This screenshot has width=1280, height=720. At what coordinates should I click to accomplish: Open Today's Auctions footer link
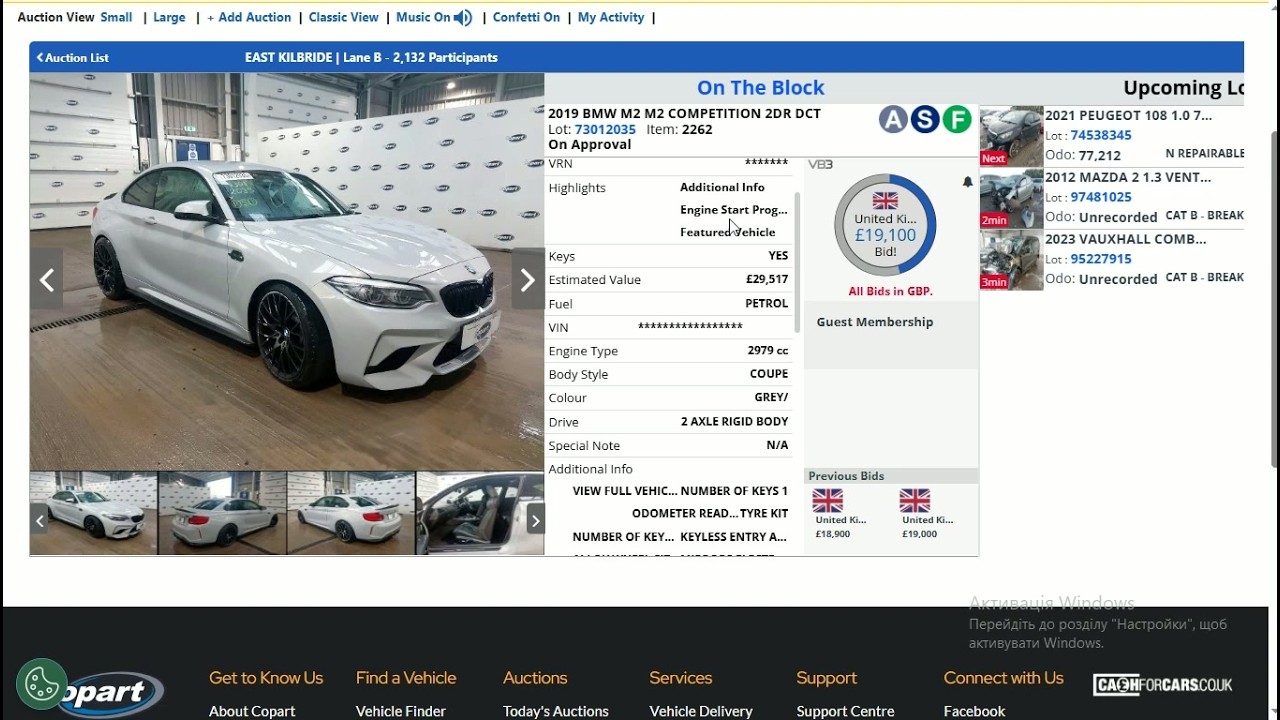click(556, 711)
